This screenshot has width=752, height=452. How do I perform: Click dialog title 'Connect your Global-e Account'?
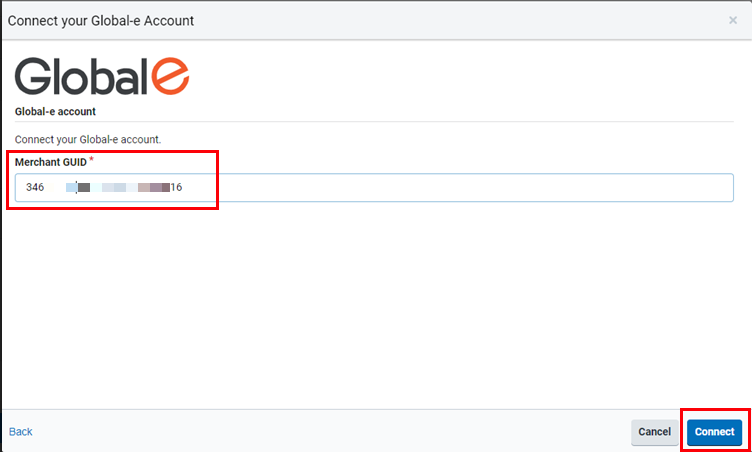101,21
